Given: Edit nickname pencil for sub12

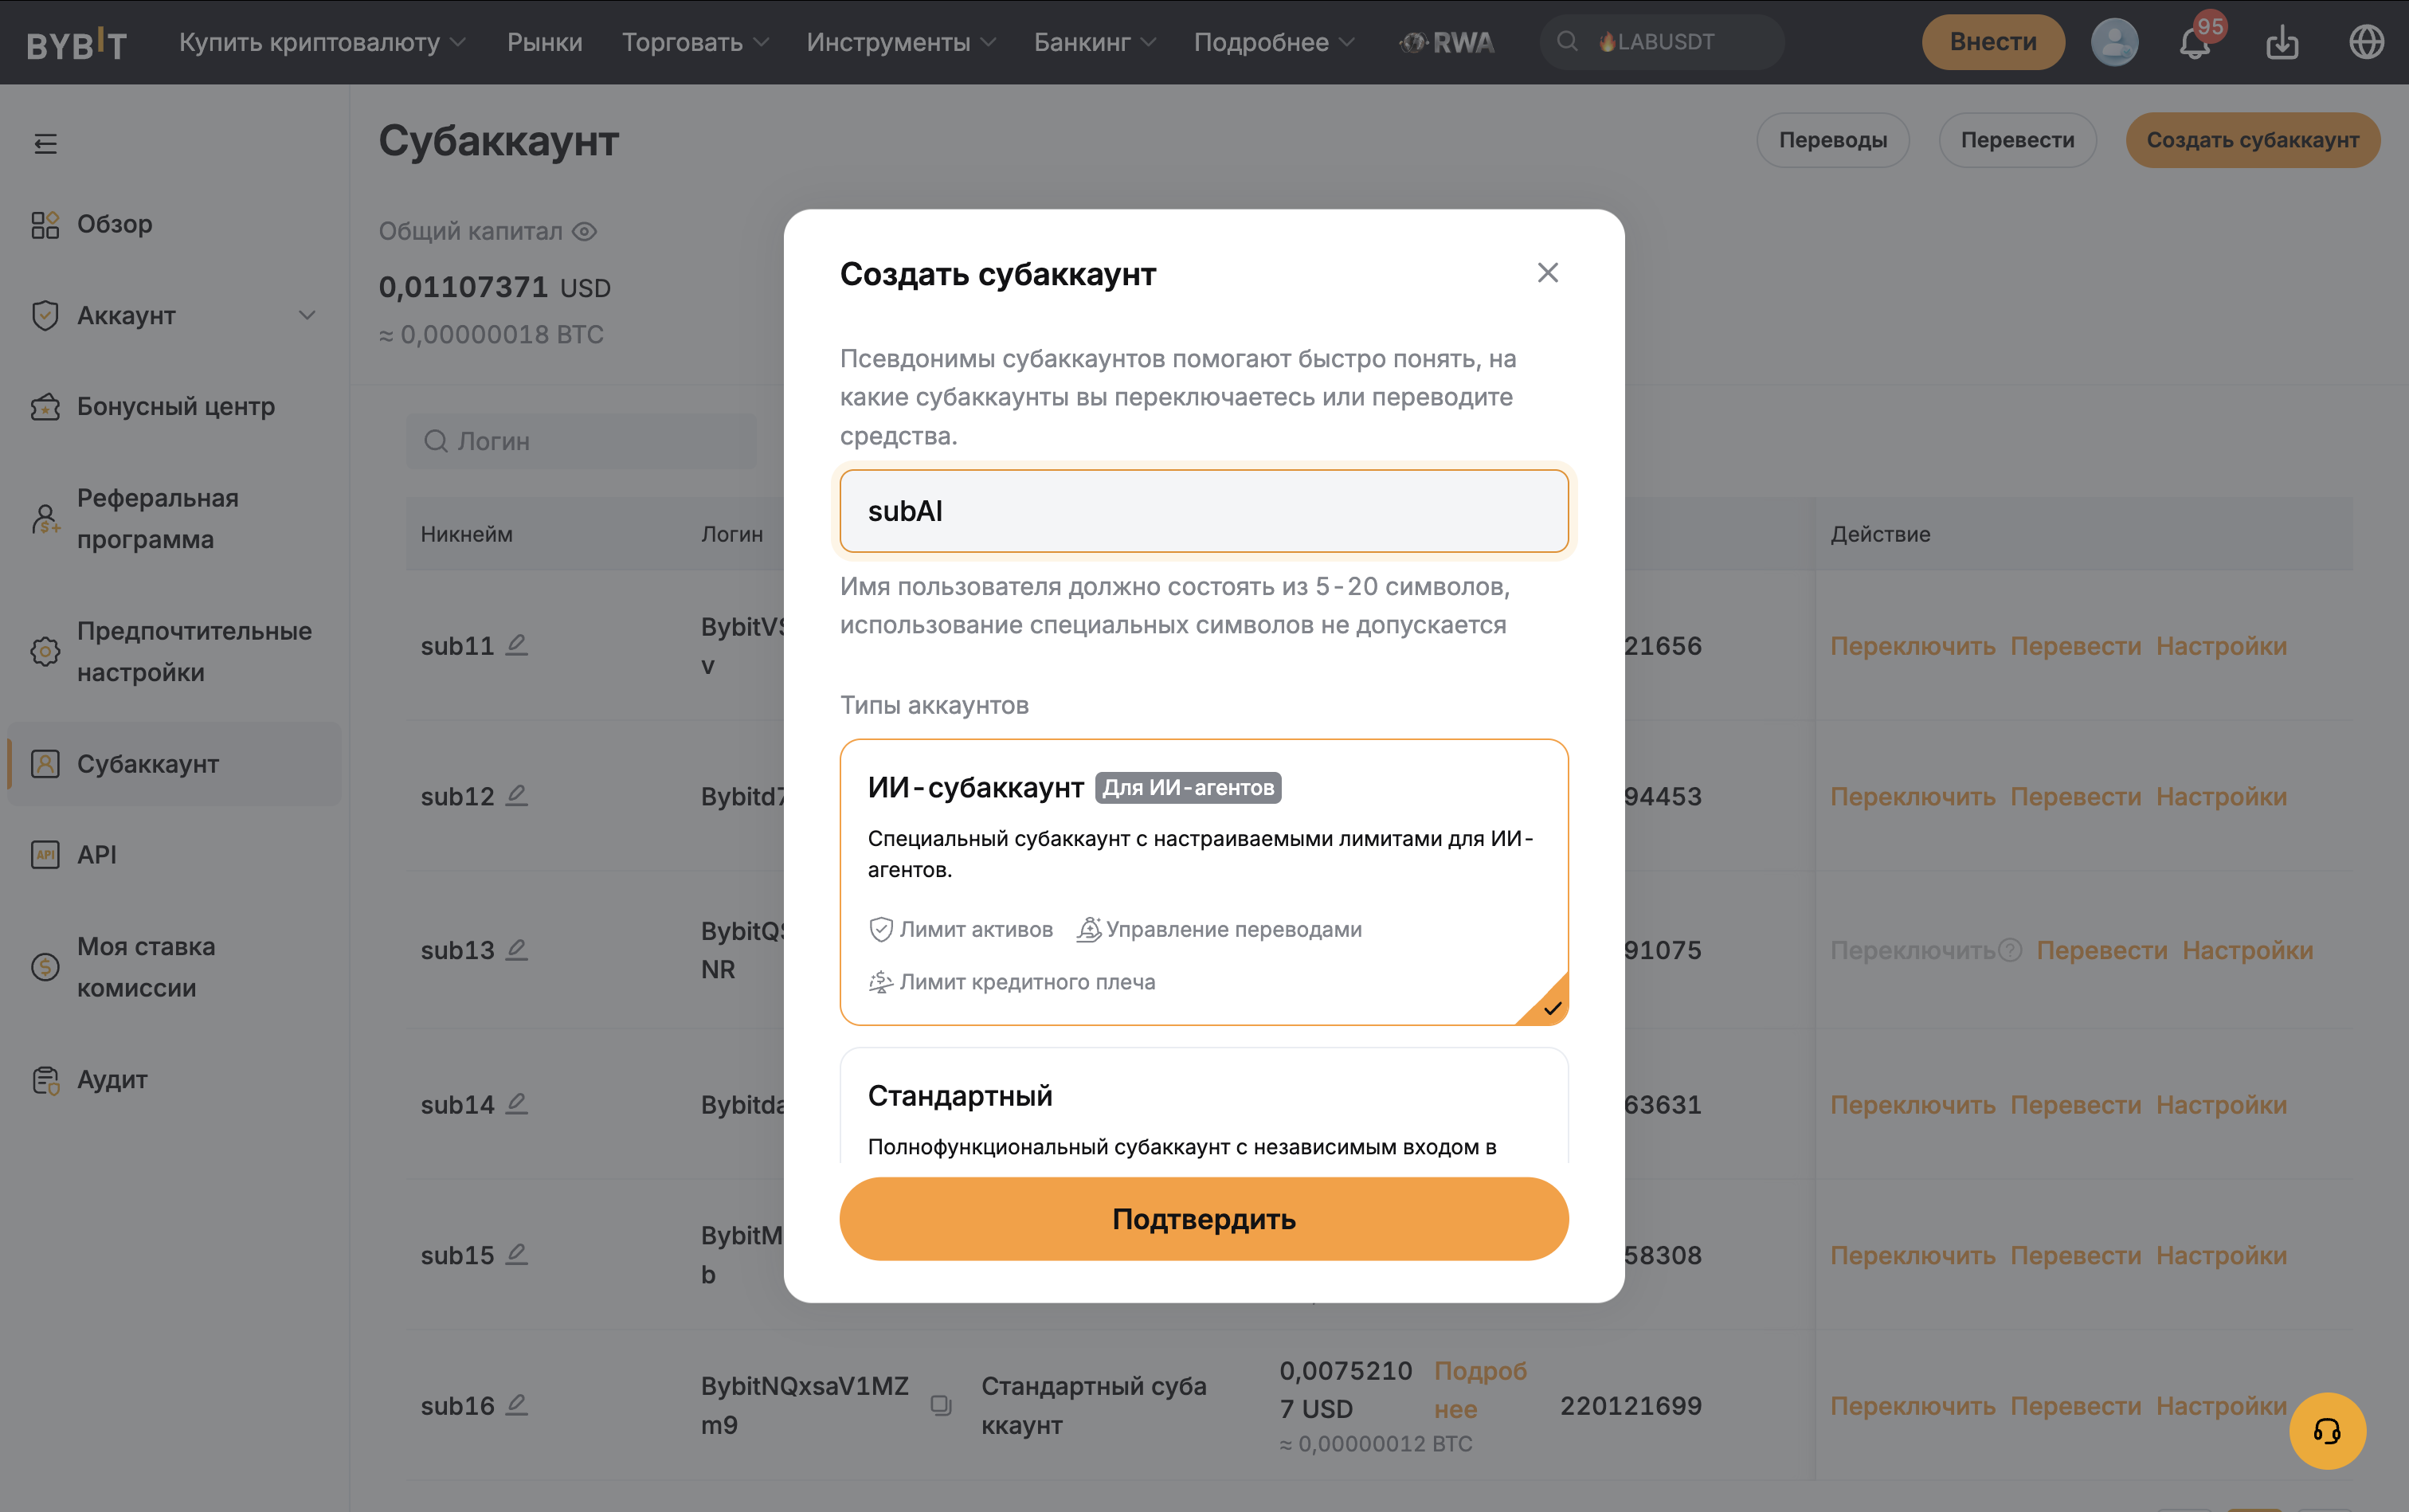Looking at the screenshot, I should coord(517,796).
